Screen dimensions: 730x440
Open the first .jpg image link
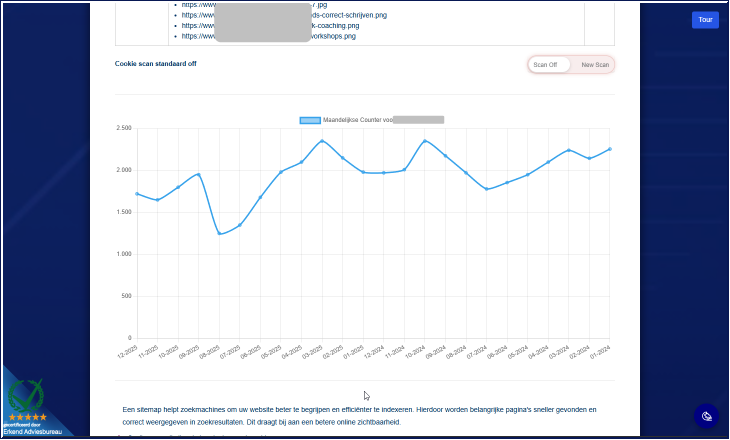coord(320,5)
